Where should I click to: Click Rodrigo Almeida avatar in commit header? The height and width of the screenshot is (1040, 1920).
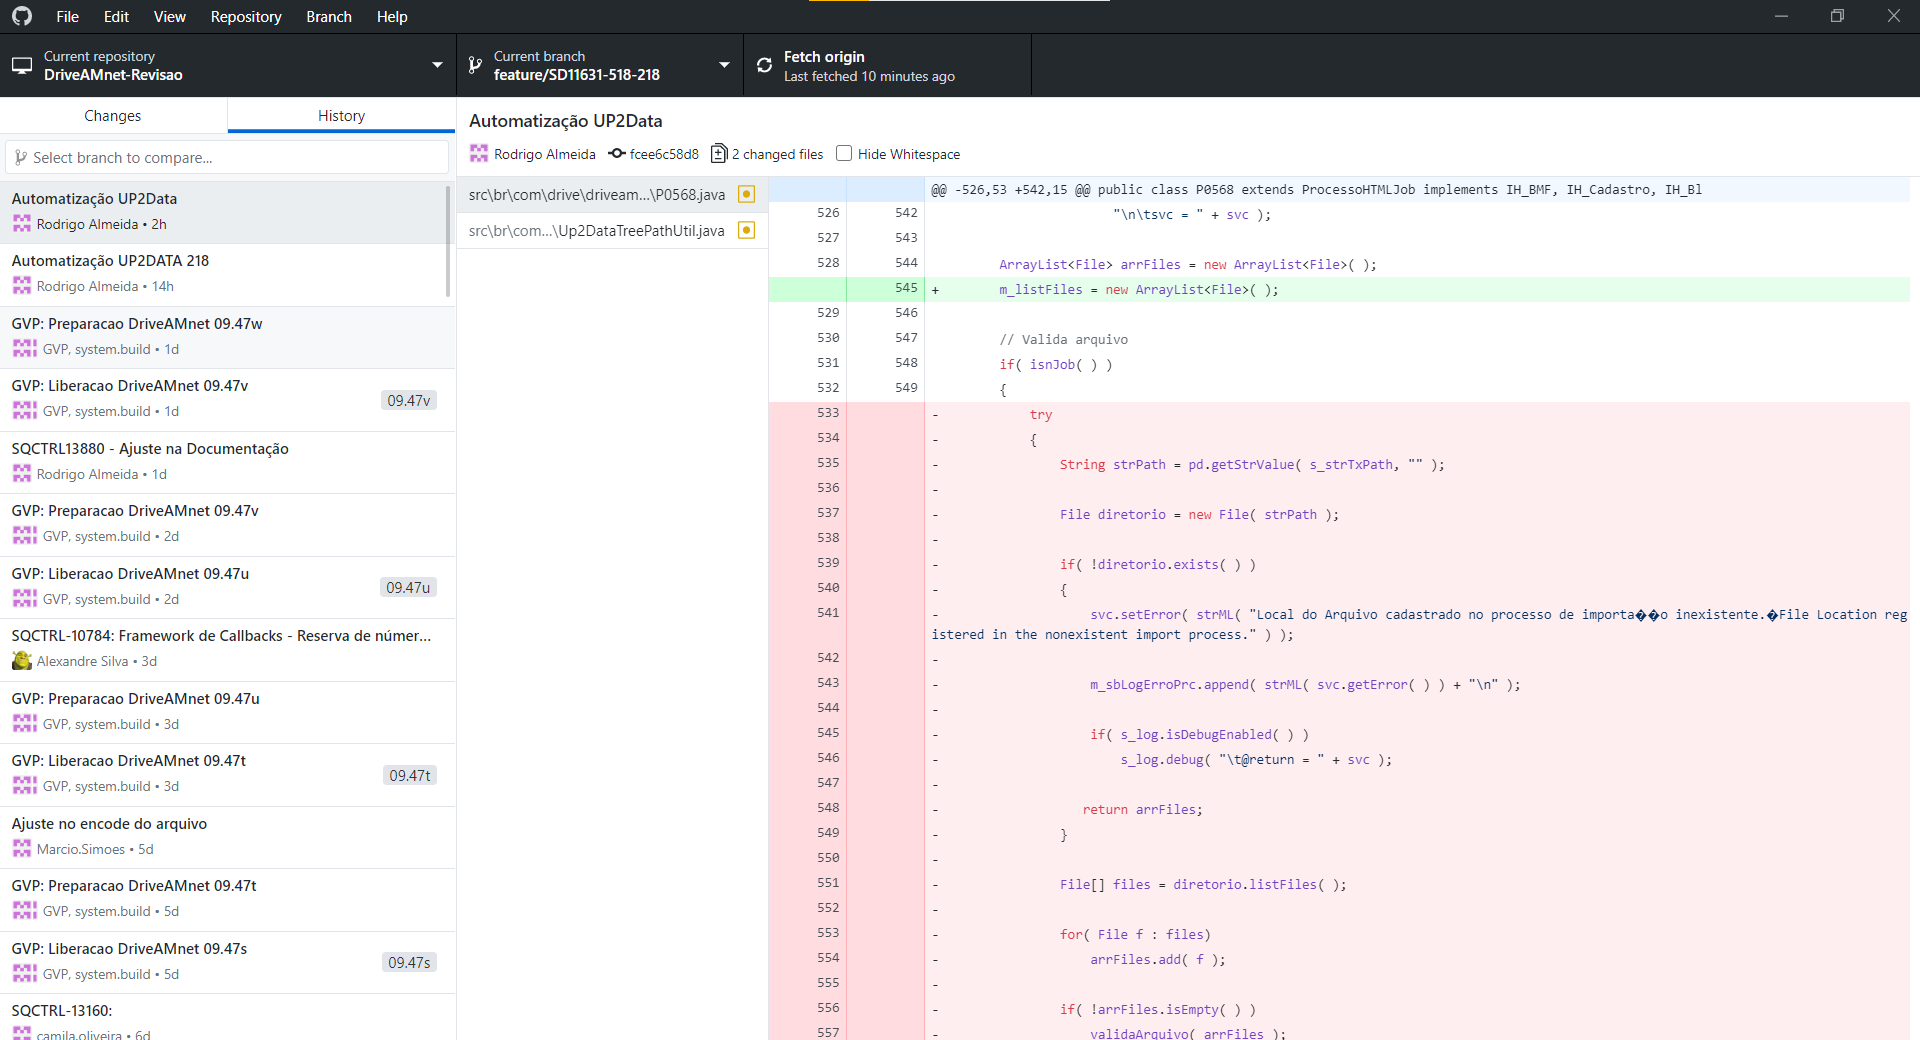tap(479, 154)
